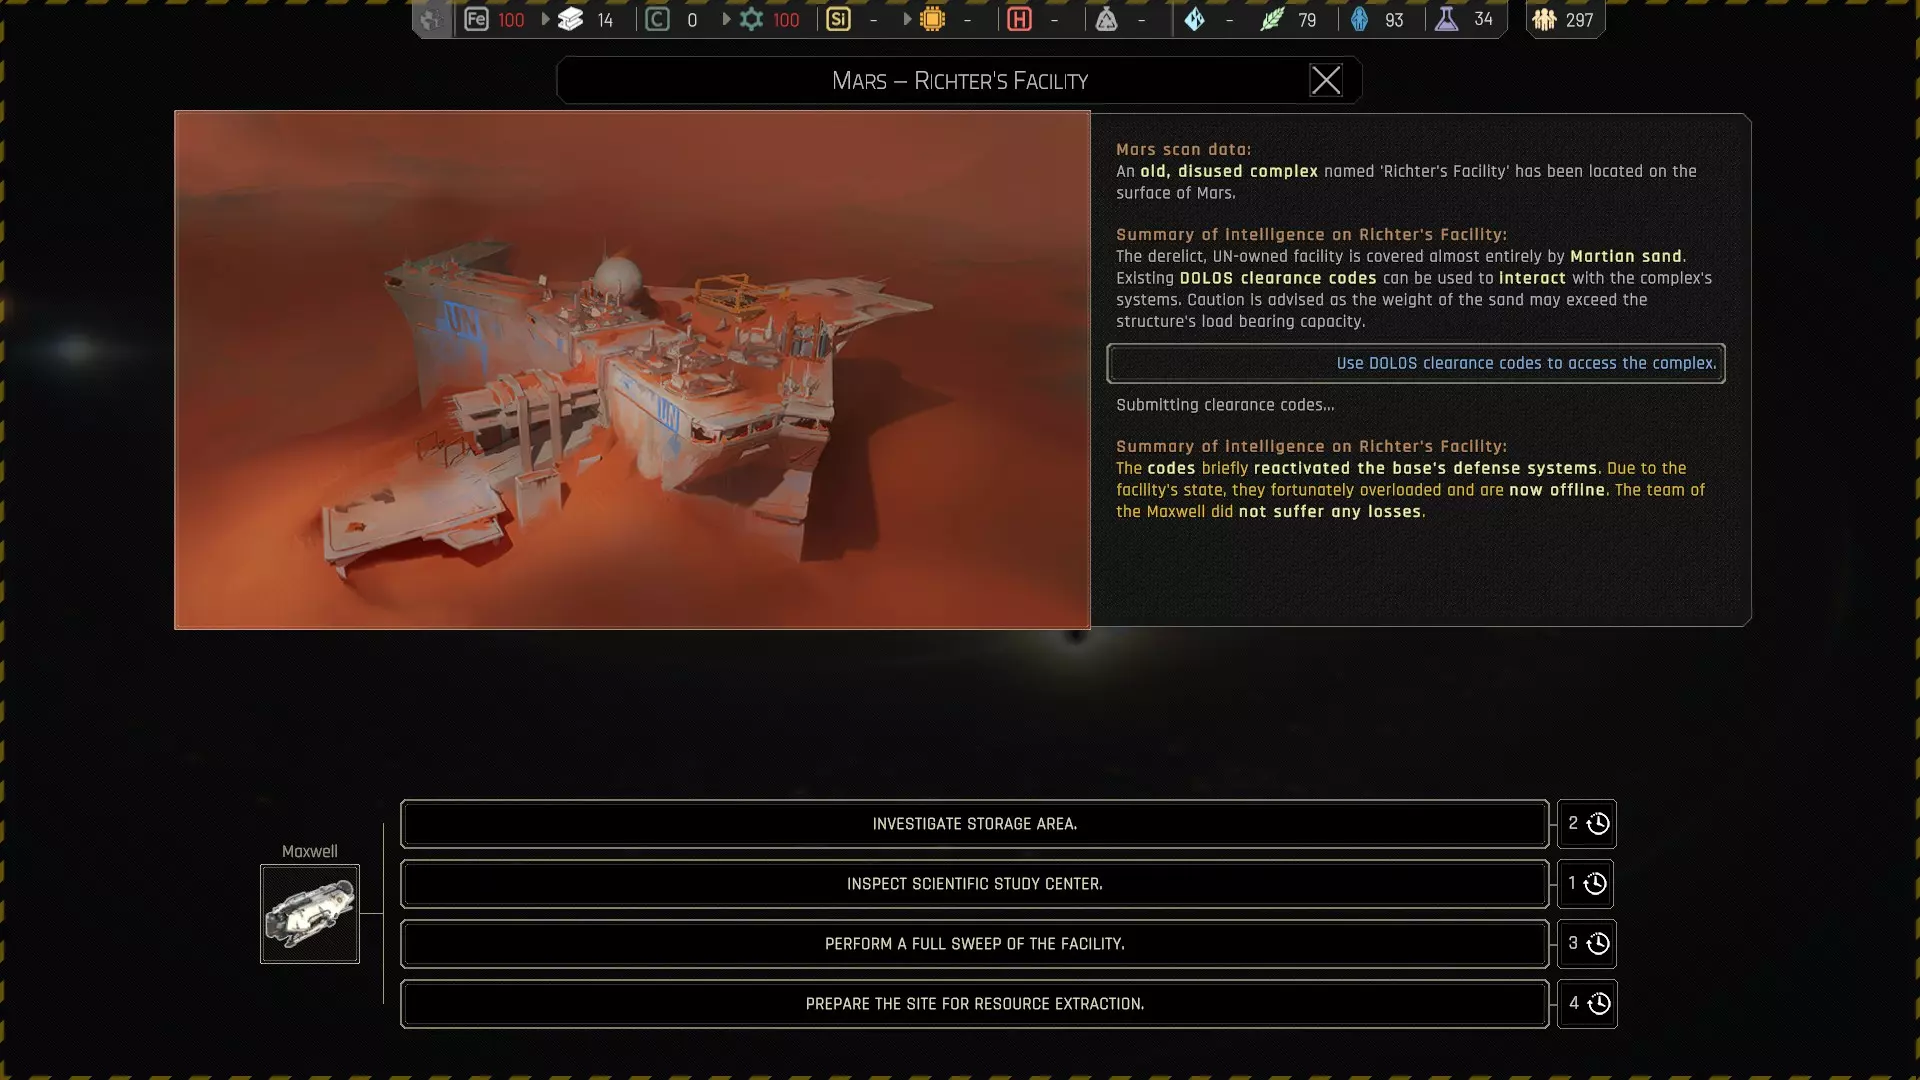This screenshot has width=1920, height=1080.
Task: Click the planet icon at top left
Action: click(x=431, y=19)
